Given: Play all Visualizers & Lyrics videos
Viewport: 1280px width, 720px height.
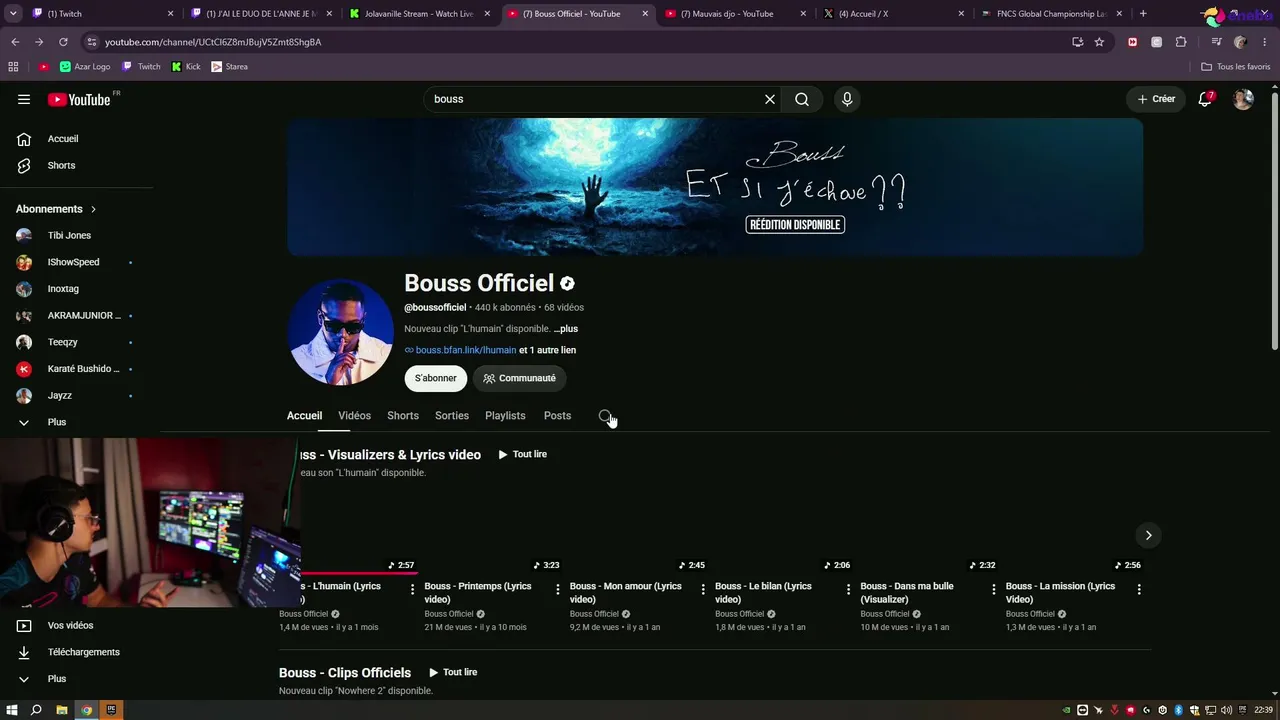Looking at the screenshot, I should [x=522, y=455].
